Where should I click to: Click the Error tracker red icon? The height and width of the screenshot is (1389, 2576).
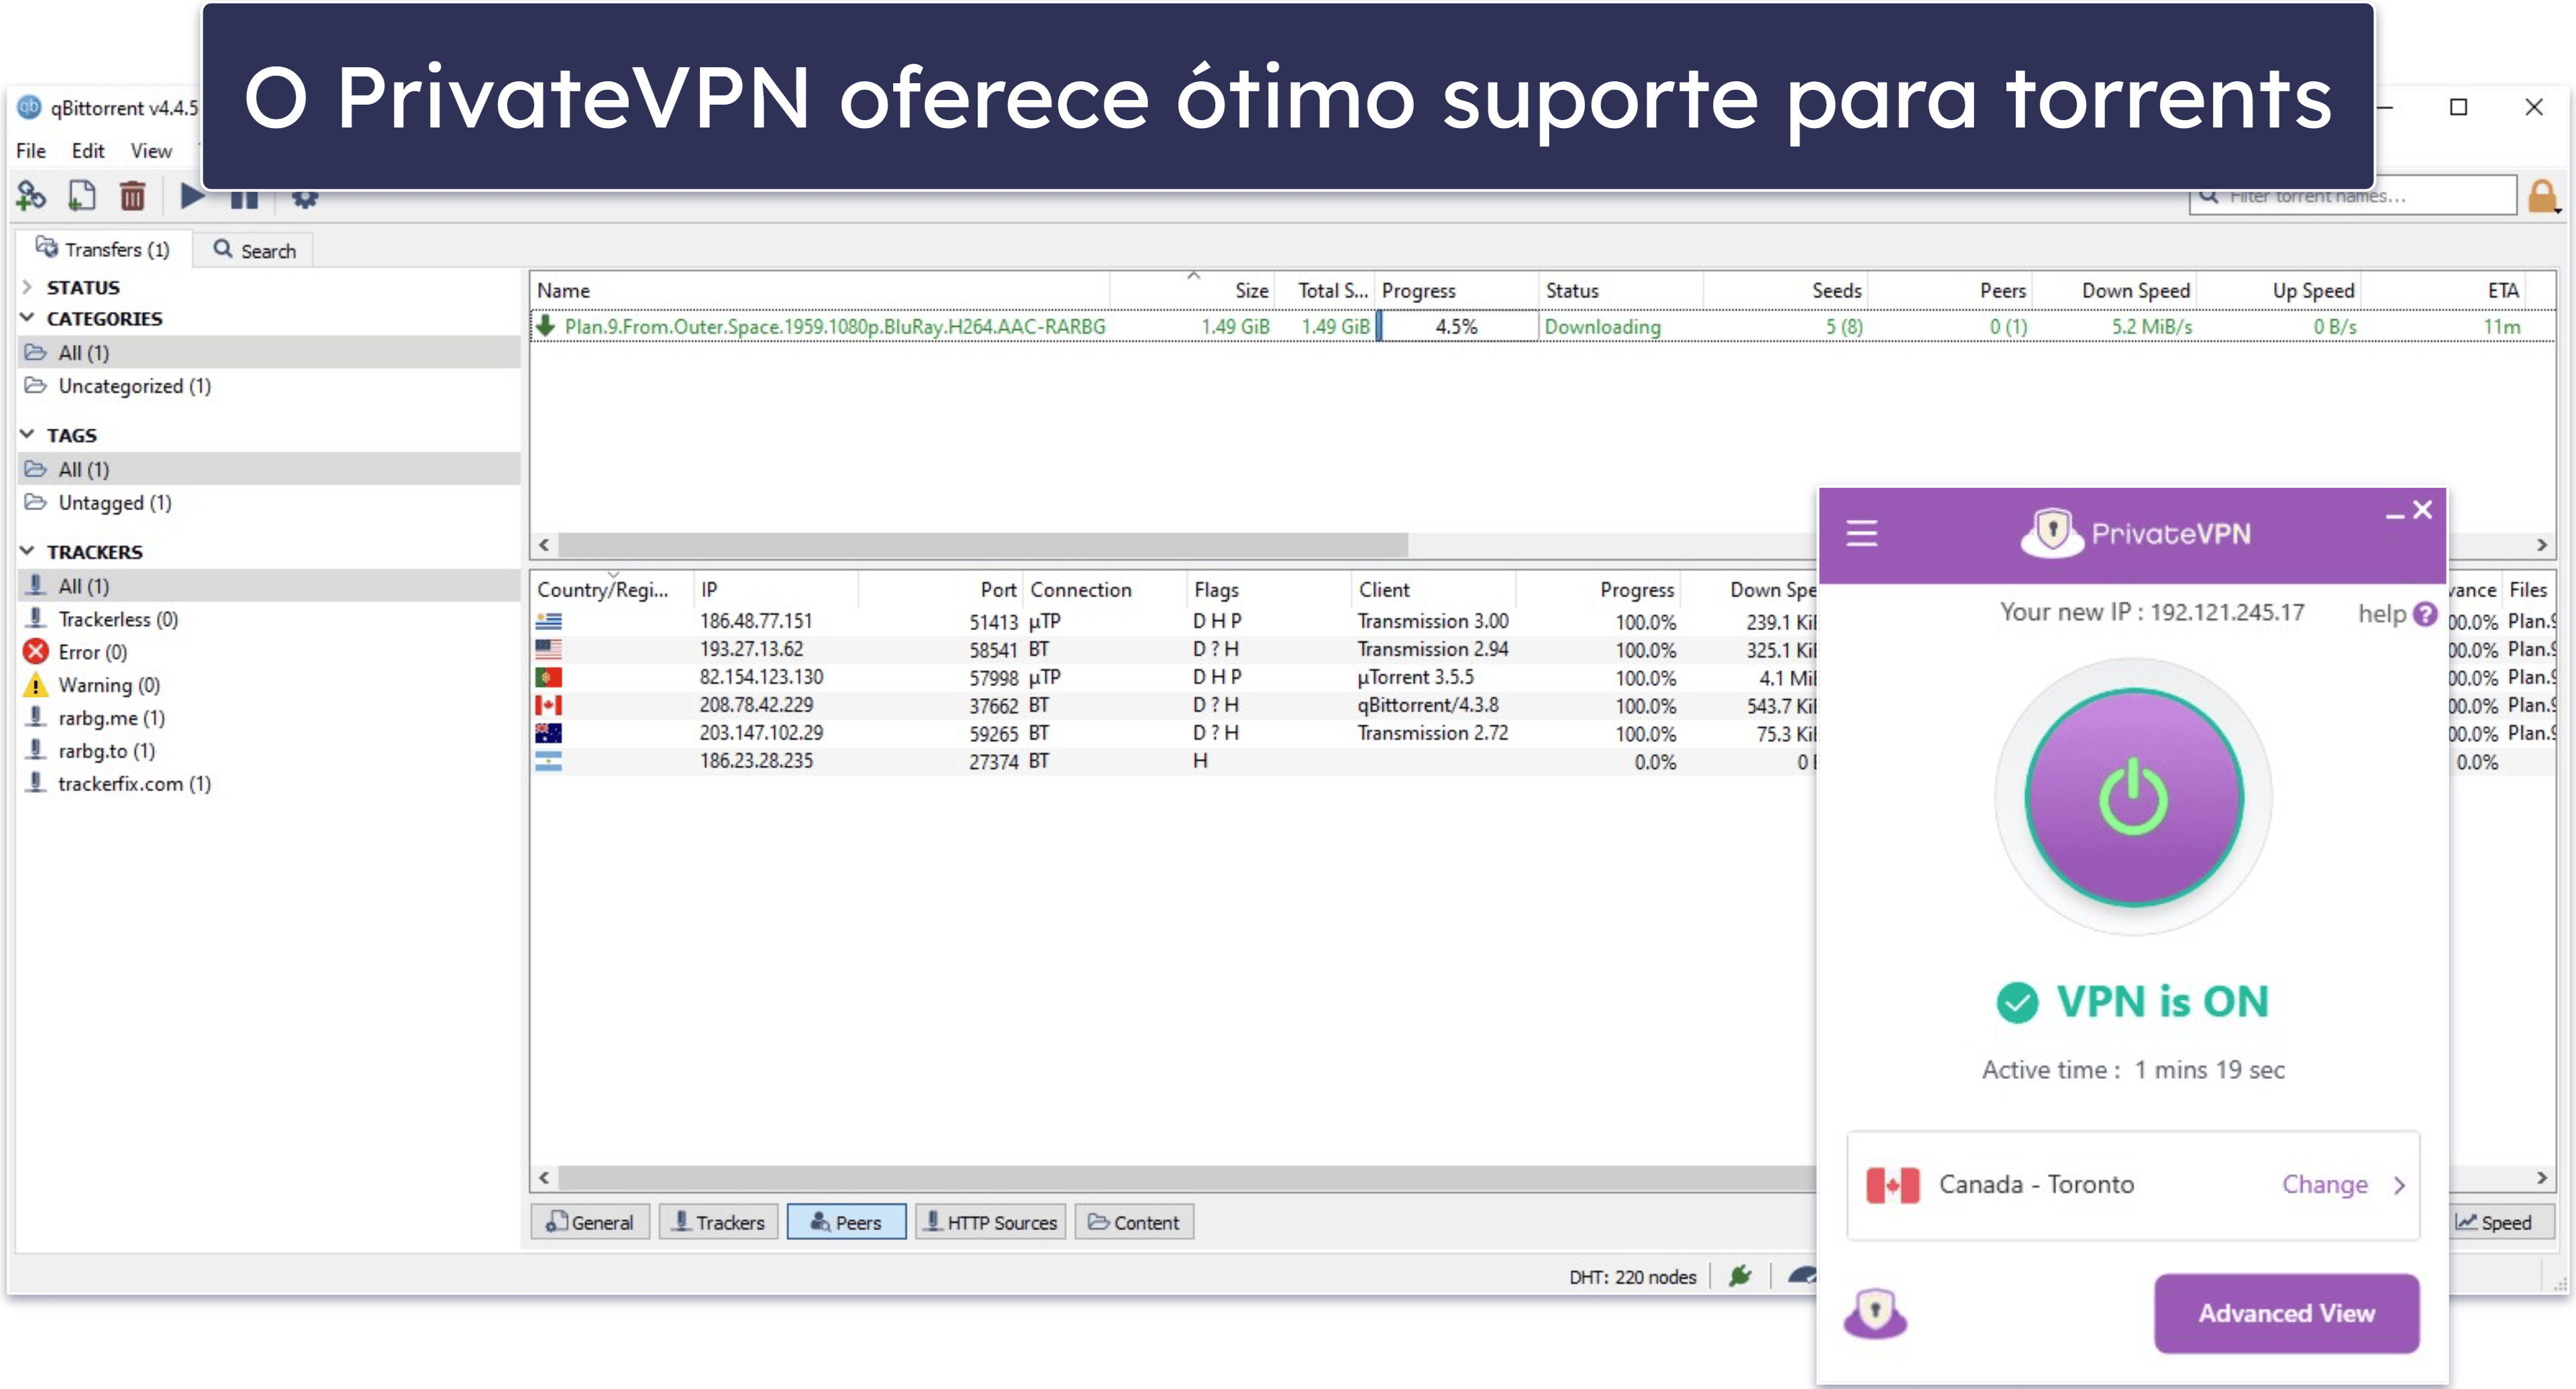[36, 652]
